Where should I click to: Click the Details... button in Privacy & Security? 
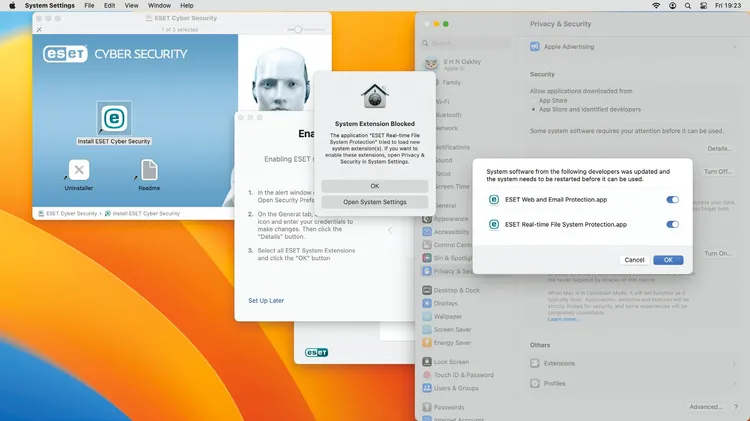pyautogui.click(x=719, y=149)
